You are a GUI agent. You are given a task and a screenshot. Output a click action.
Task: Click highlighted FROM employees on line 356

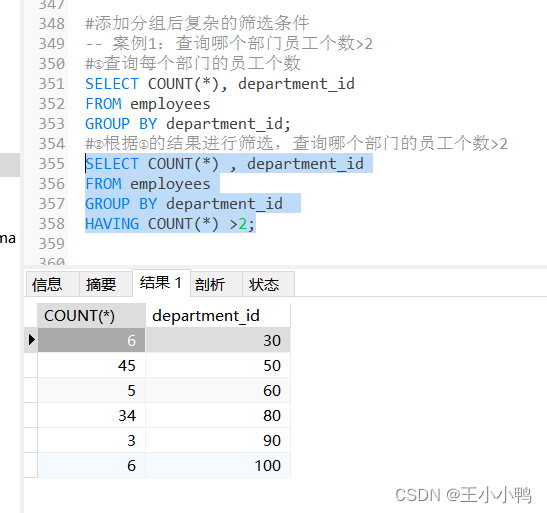(148, 184)
